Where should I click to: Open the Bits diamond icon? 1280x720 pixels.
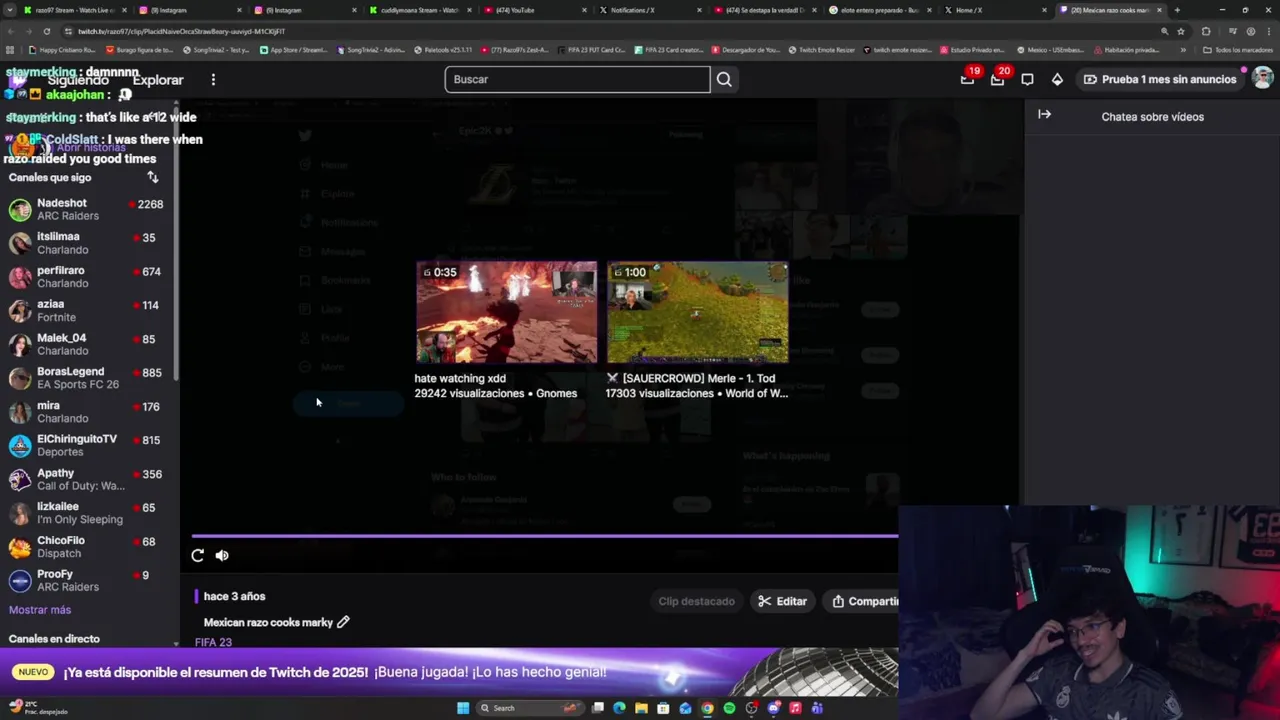1057,79
